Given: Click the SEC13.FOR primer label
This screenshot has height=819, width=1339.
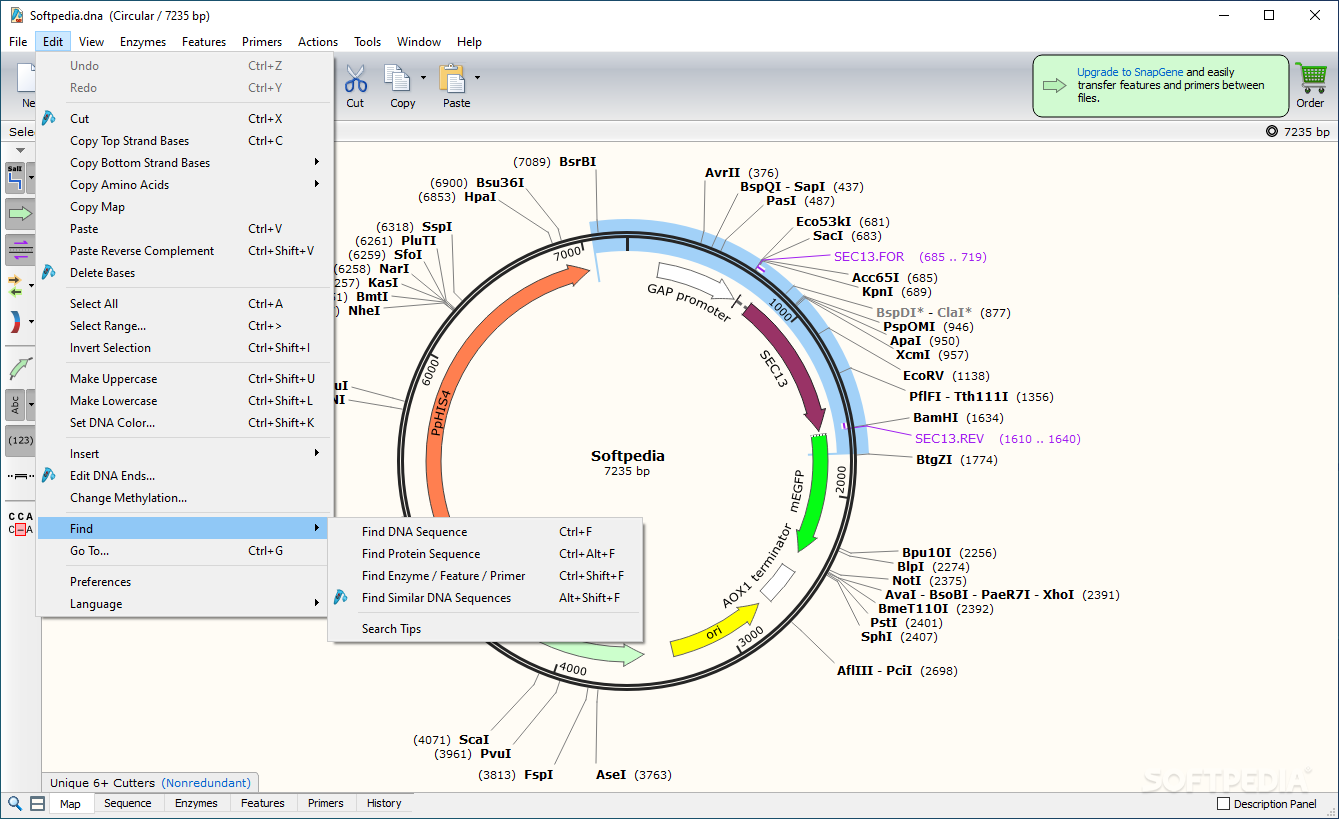Looking at the screenshot, I should (x=869, y=257).
